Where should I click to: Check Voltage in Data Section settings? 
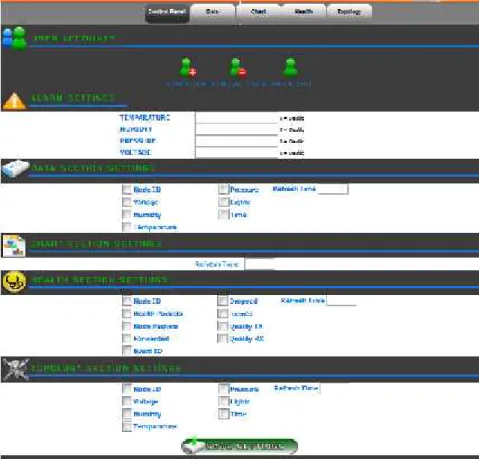(127, 202)
